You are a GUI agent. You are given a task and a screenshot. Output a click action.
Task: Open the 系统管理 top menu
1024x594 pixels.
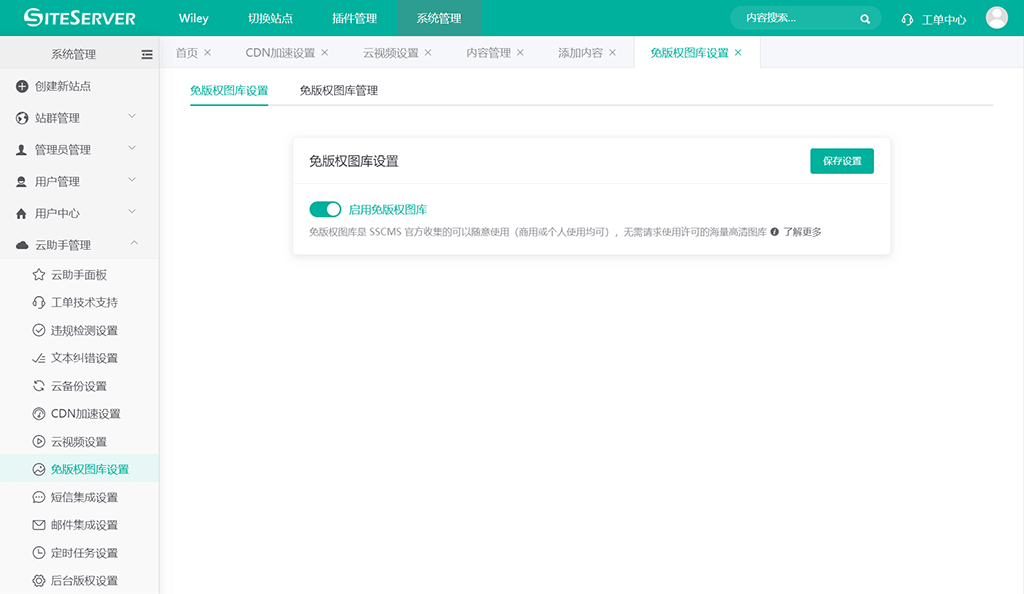click(x=439, y=18)
